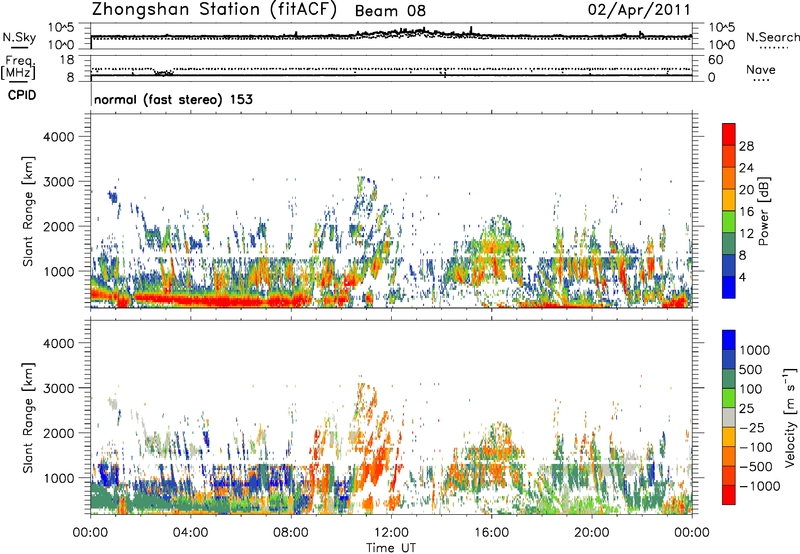Select the 25 label on velocity colorbar
This screenshot has height=554, width=800.
[746, 409]
